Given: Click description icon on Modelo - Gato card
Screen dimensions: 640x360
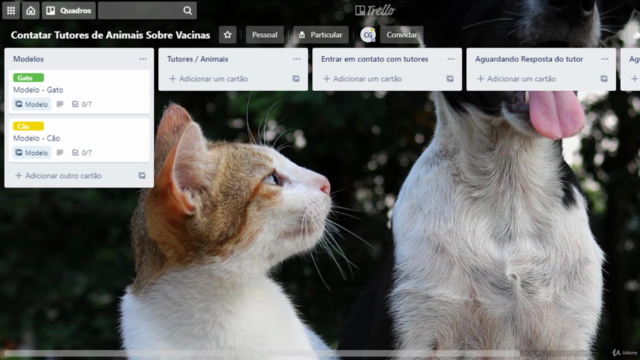Looking at the screenshot, I should pos(60,104).
